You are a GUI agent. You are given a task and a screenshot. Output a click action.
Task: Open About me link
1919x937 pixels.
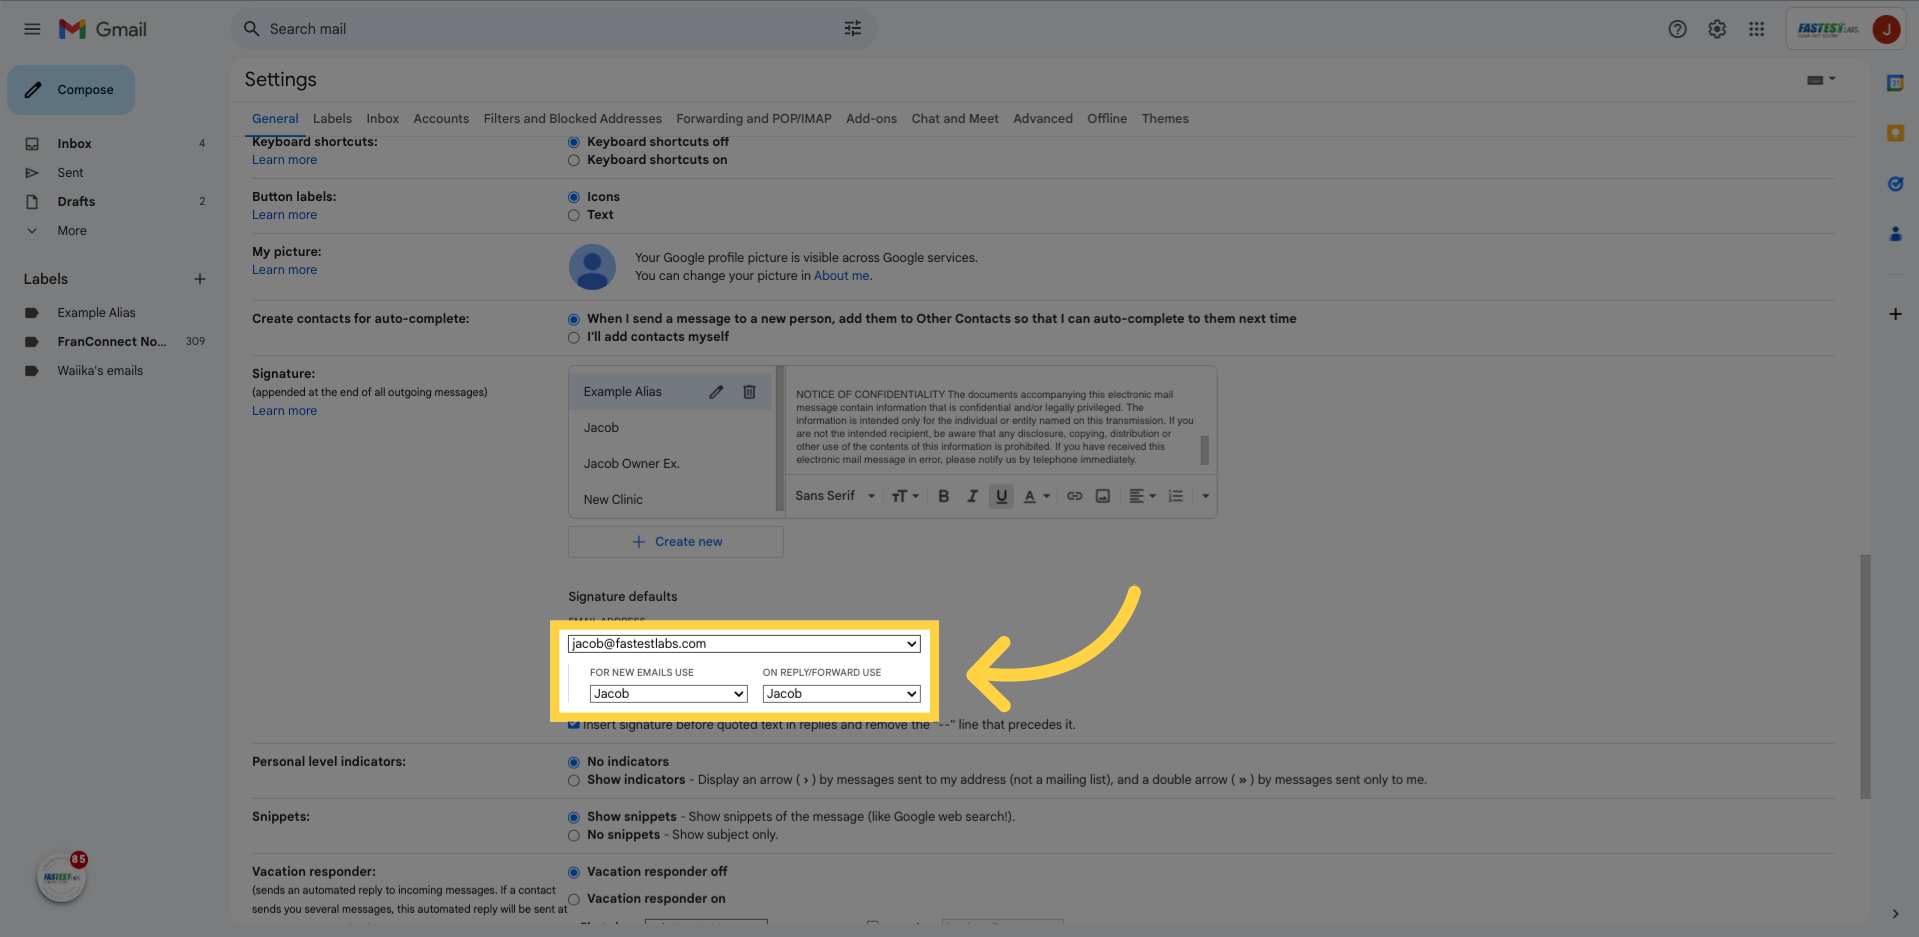tap(841, 276)
